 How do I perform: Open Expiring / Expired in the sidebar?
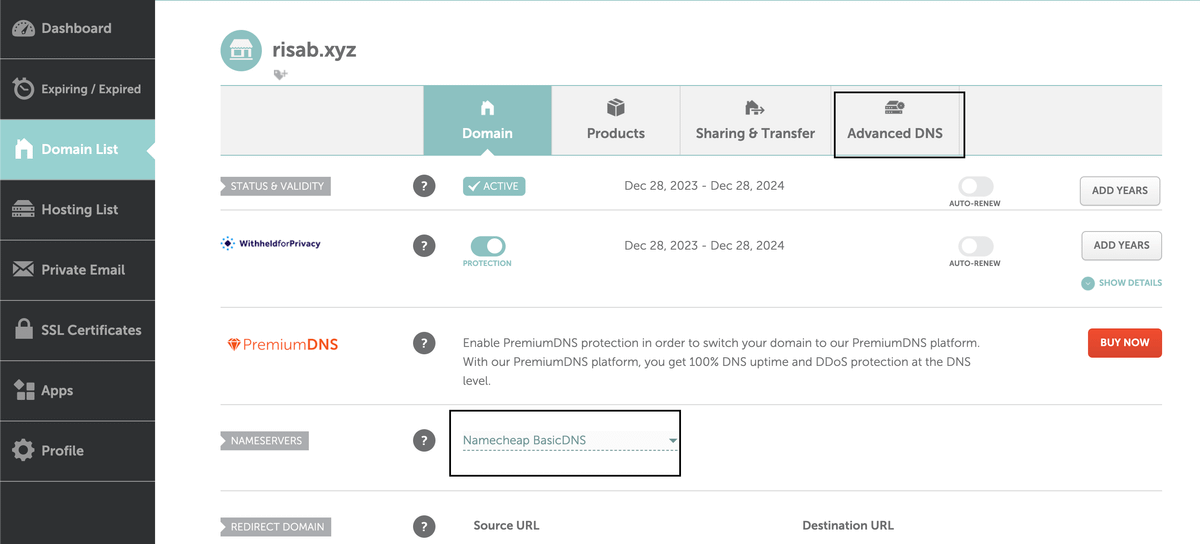click(x=77, y=89)
